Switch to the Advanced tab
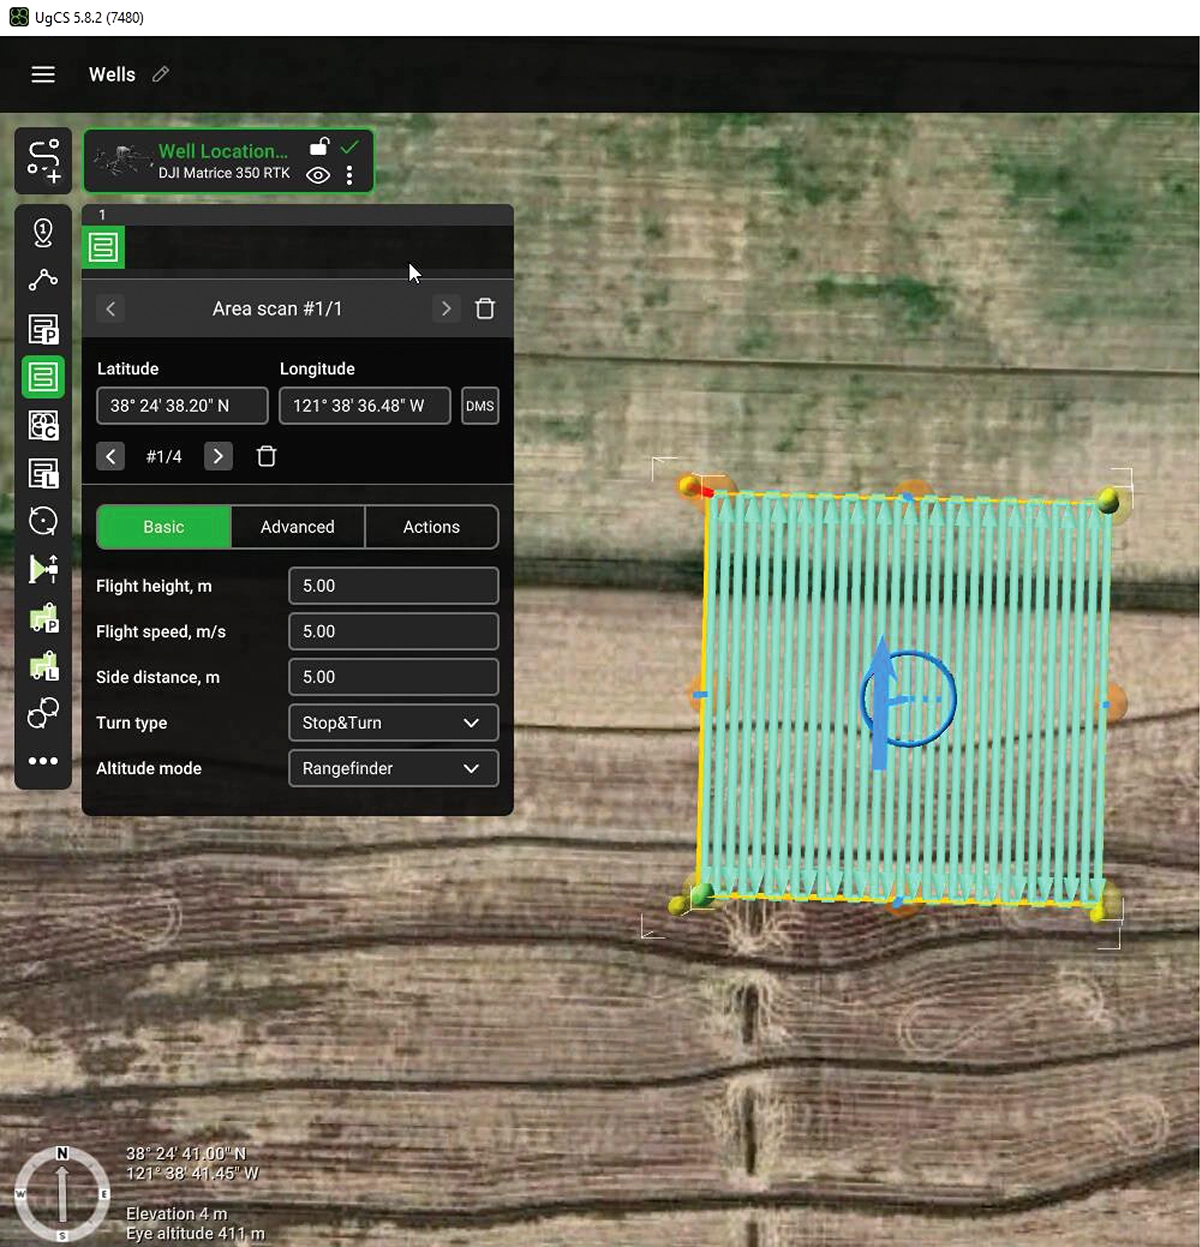Image resolution: width=1200 pixels, height=1247 pixels. 297,527
